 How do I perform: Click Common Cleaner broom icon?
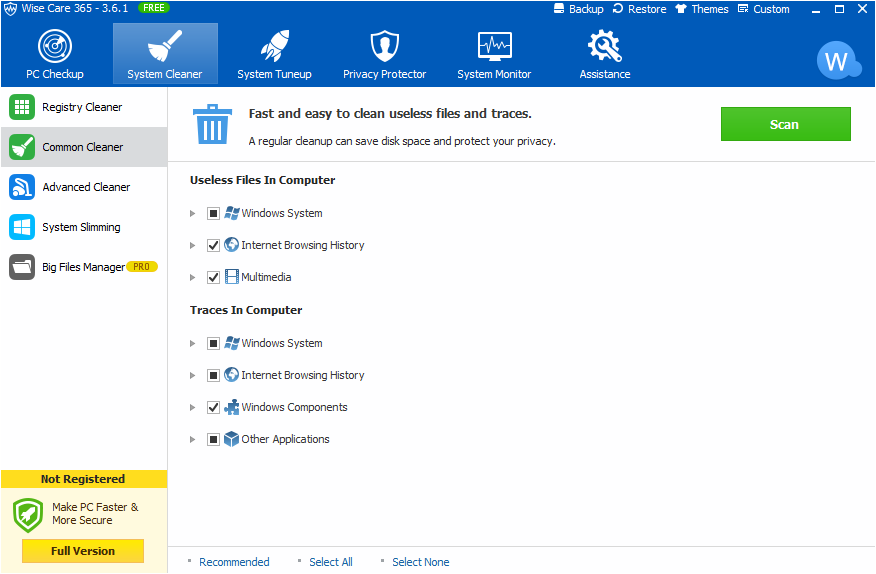click(x=22, y=147)
